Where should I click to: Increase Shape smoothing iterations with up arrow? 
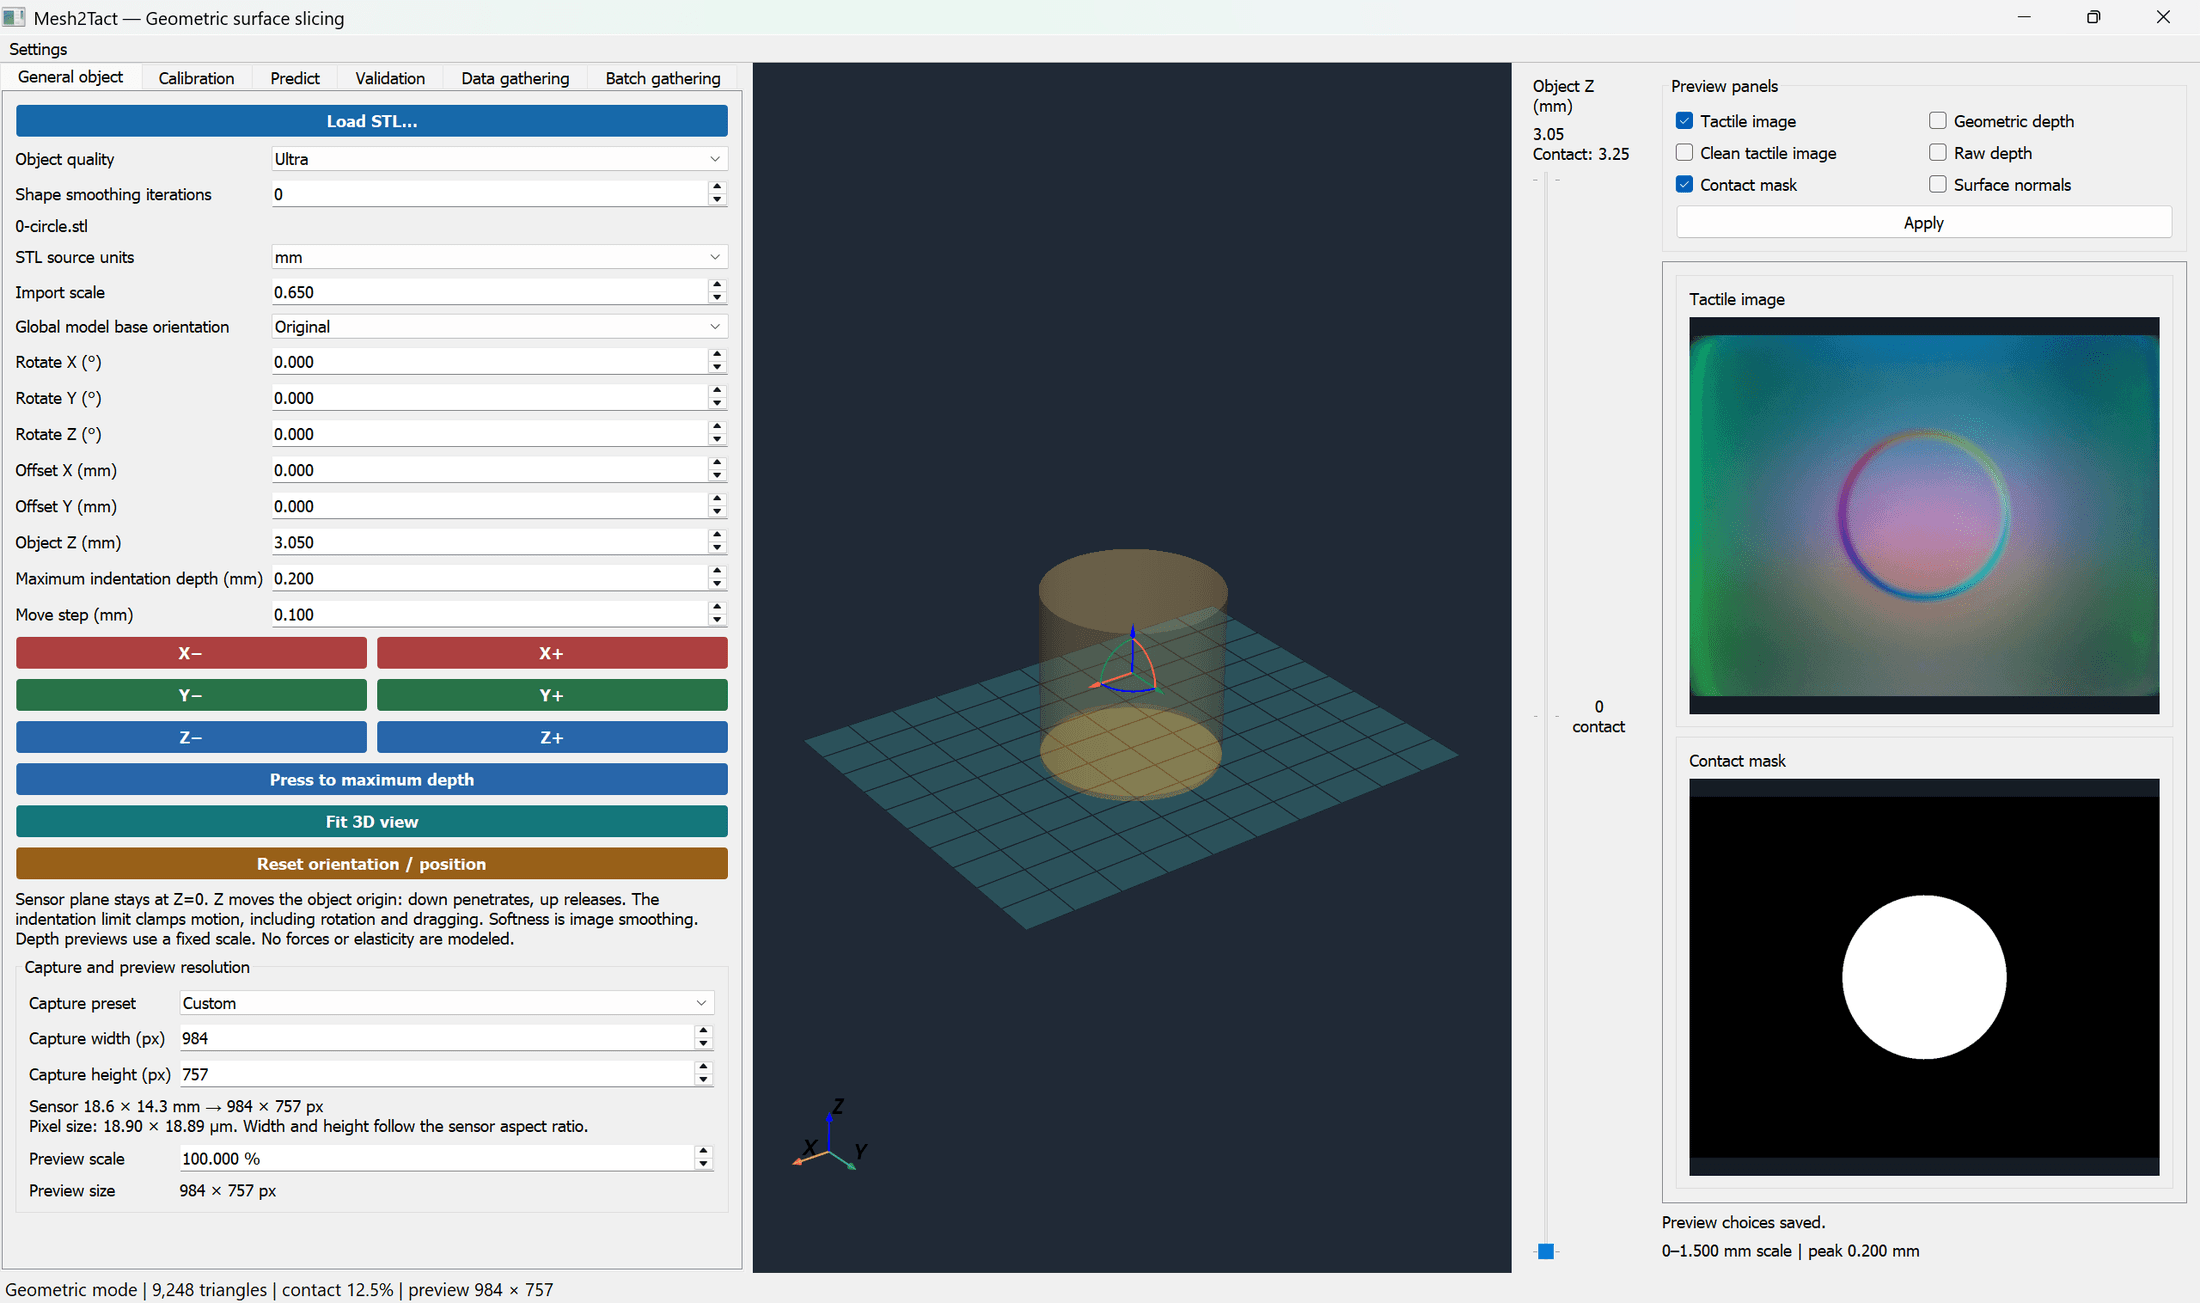coord(717,187)
